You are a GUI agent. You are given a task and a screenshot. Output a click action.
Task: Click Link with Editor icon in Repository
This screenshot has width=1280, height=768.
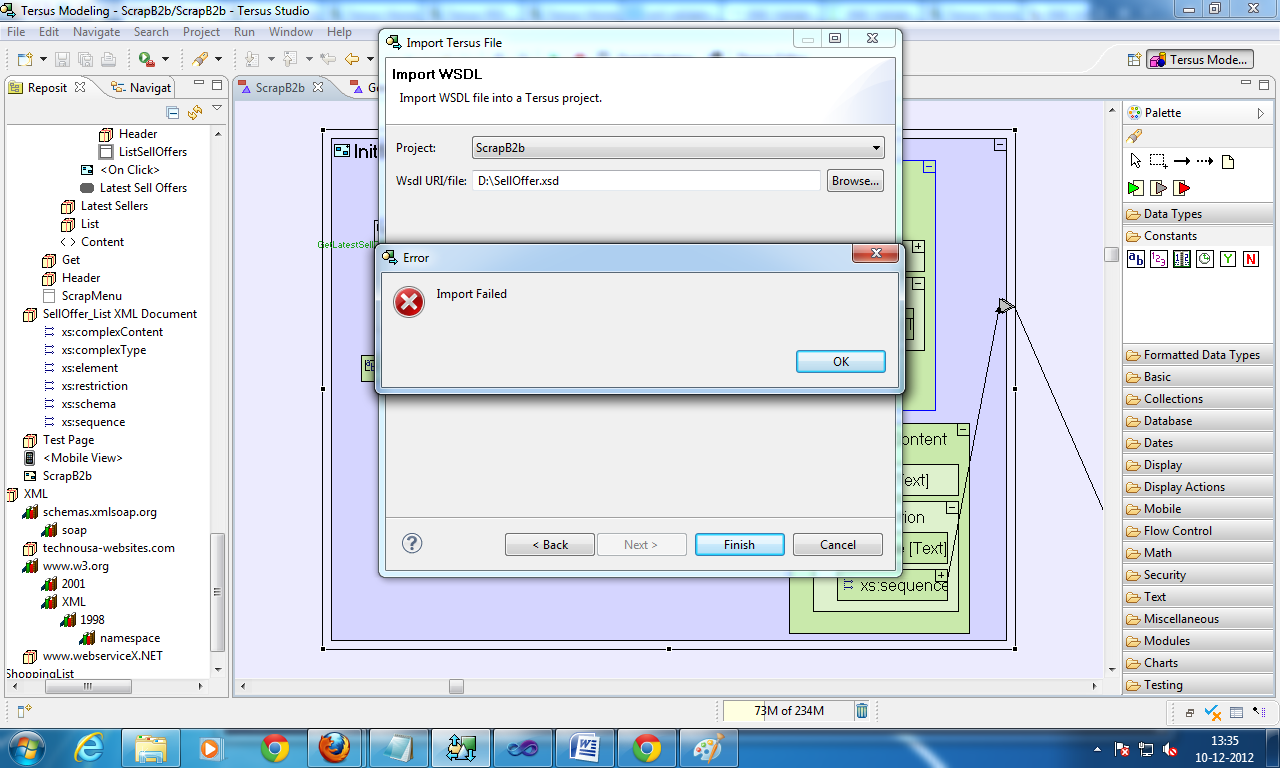[194, 113]
